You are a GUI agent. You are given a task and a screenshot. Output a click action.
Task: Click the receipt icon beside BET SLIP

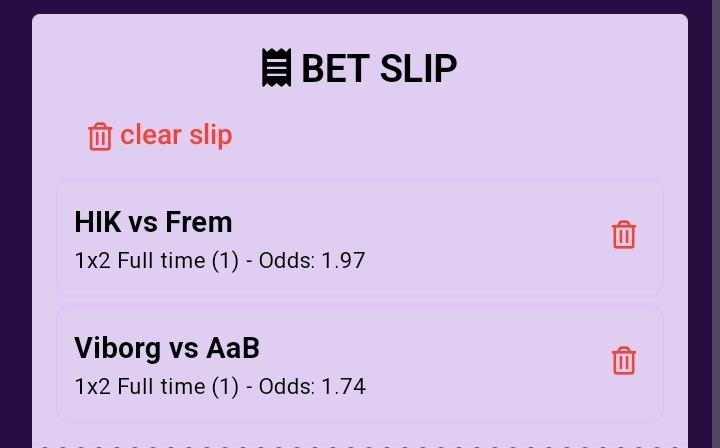pyautogui.click(x=276, y=67)
